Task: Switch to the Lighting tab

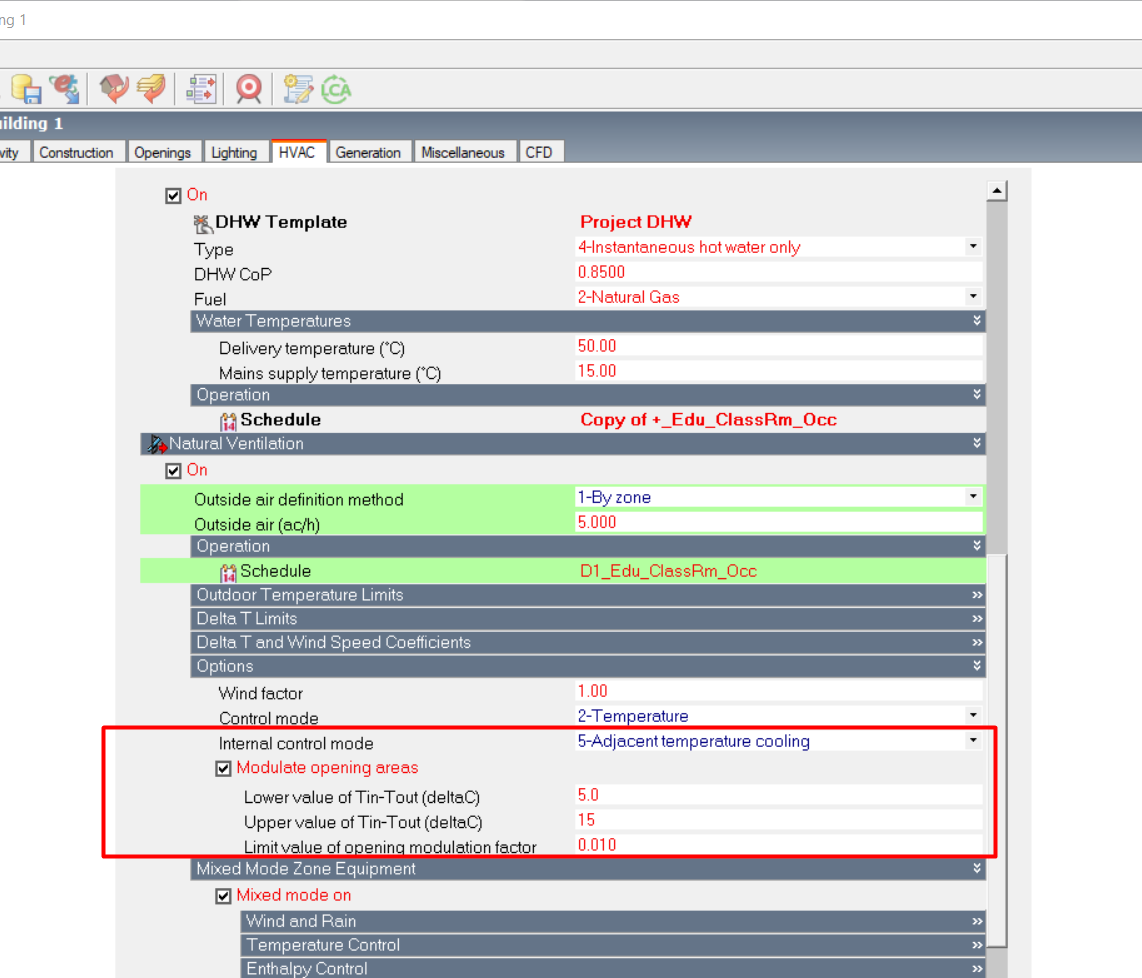Action: pos(234,152)
